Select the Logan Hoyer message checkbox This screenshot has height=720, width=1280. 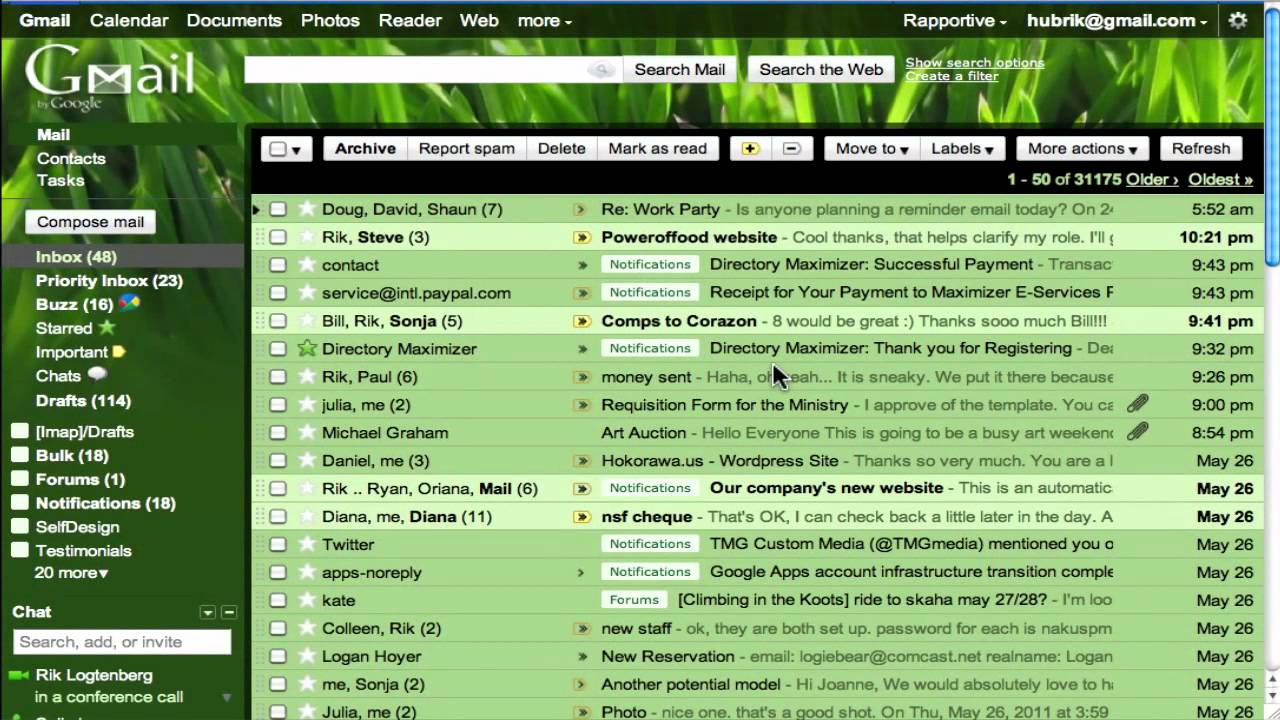click(x=278, y=657)
